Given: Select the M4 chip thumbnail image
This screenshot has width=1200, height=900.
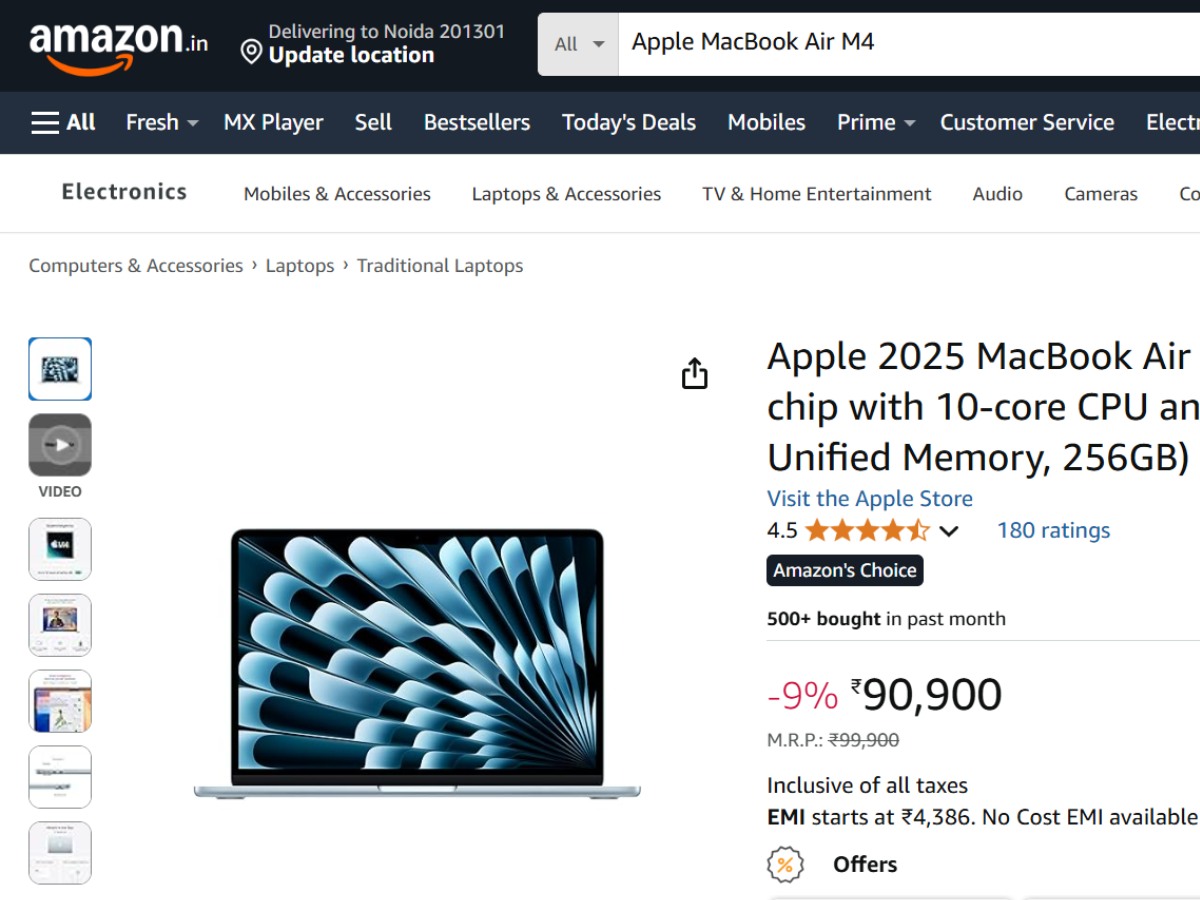Looking at the screenshot, I should pos(60,549).
